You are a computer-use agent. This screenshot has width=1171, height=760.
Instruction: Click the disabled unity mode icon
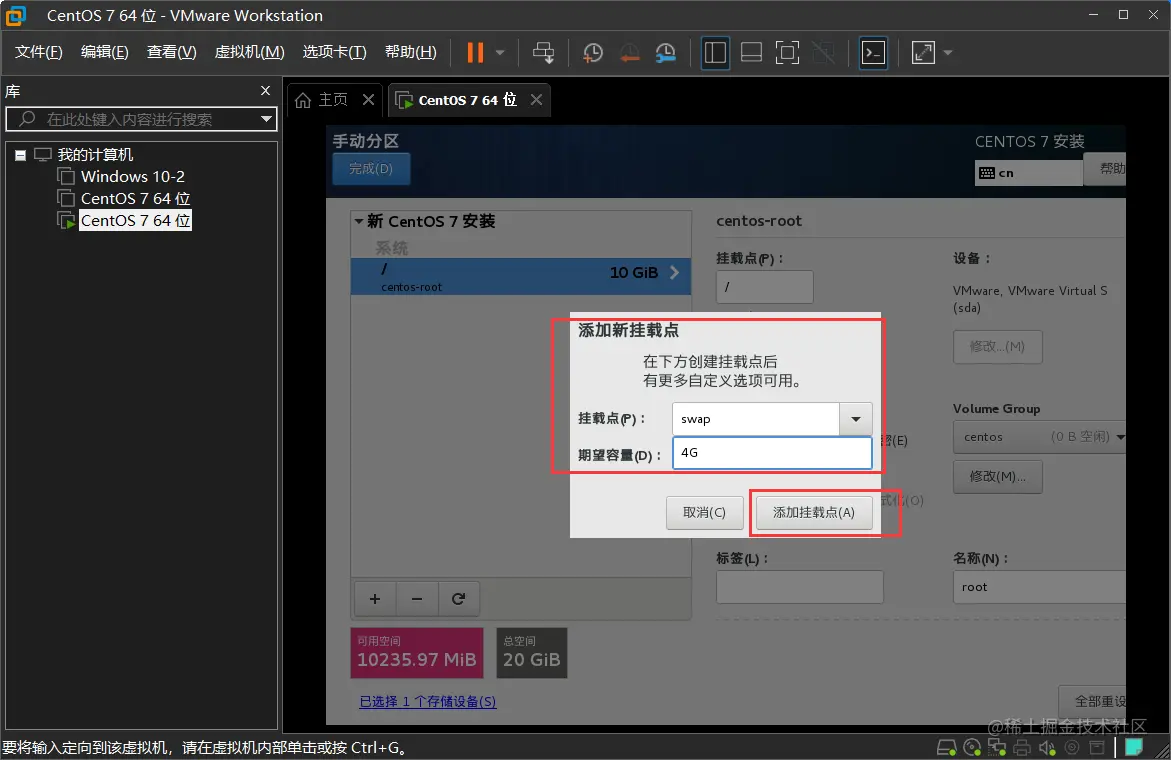(x=824, y=52)
